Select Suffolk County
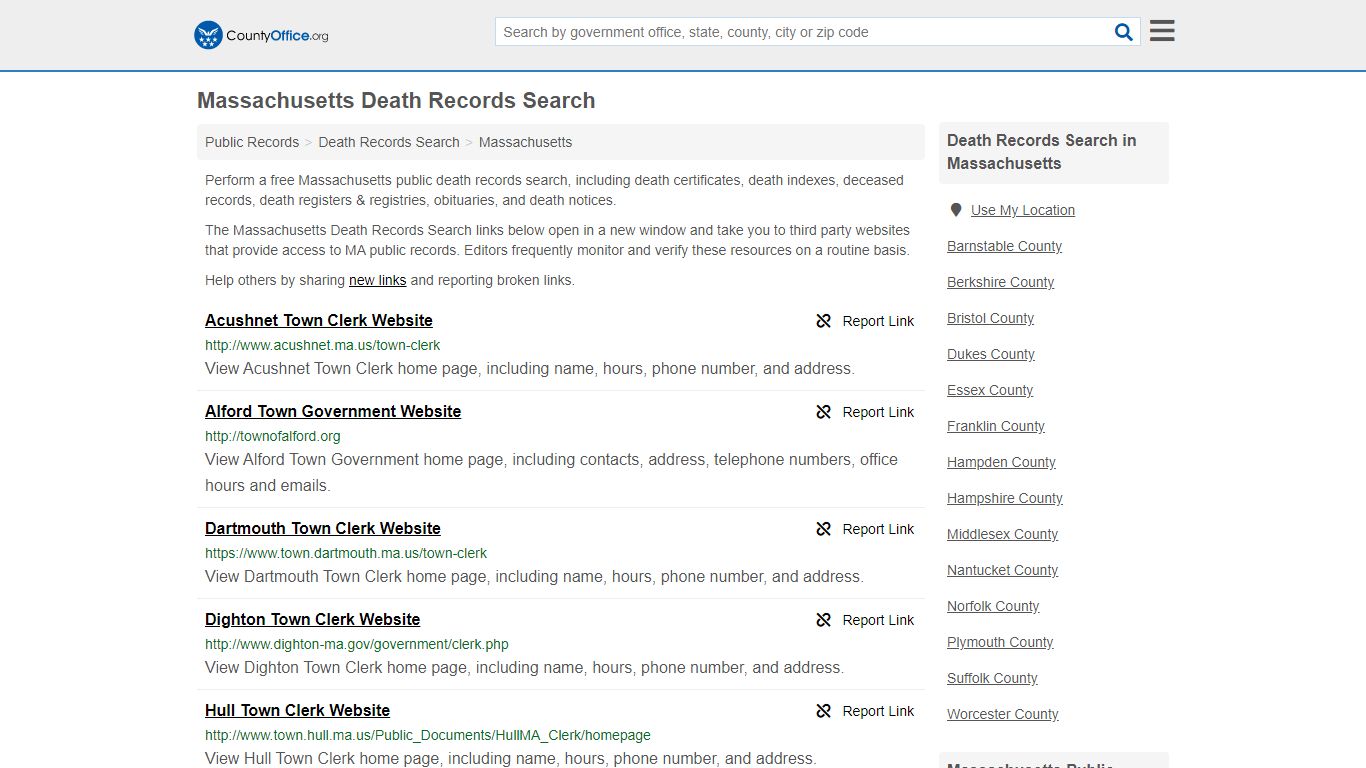Viewport: 1366px width, 768px height. click(x=992, y=678)
